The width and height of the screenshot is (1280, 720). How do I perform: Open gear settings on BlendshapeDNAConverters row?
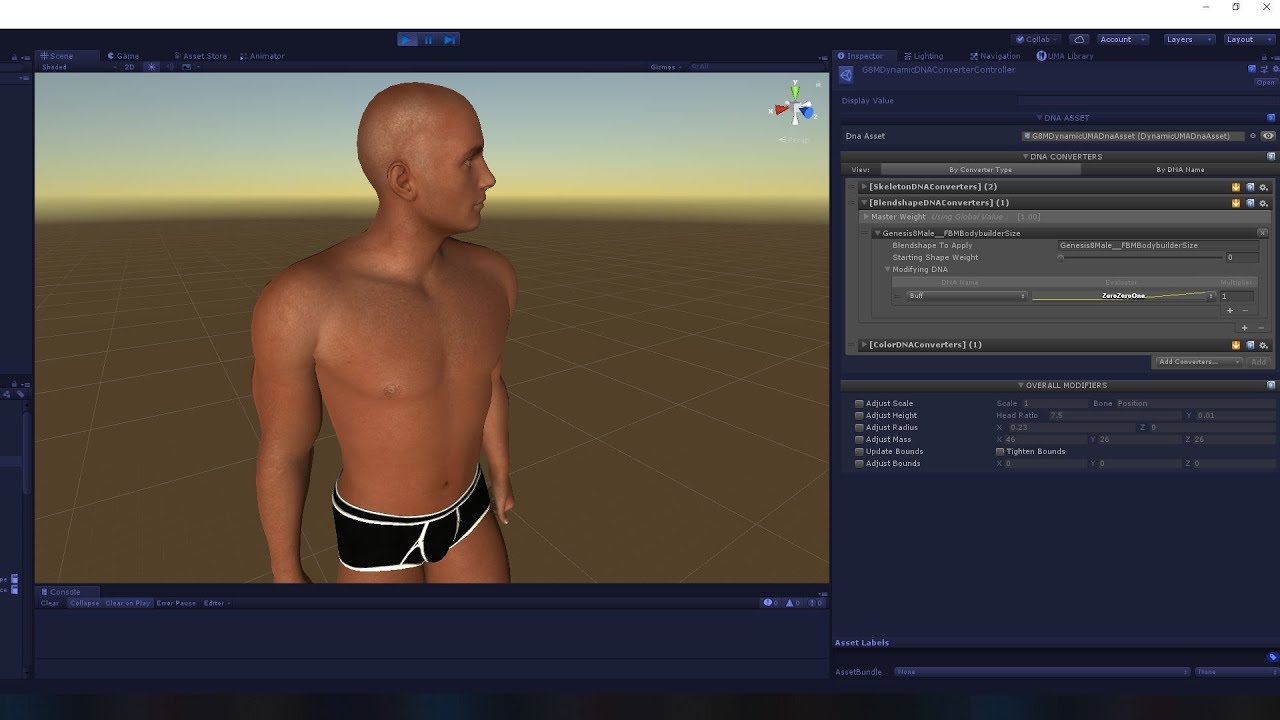[1263, 203]
